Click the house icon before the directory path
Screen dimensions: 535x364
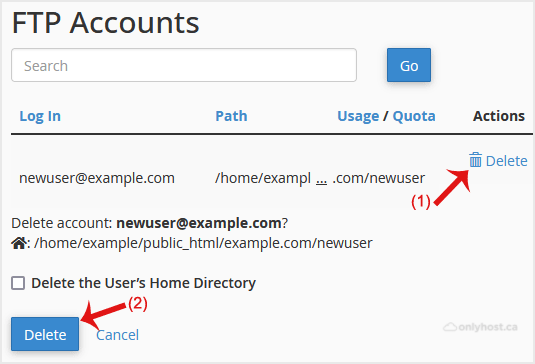coord(19,243)
